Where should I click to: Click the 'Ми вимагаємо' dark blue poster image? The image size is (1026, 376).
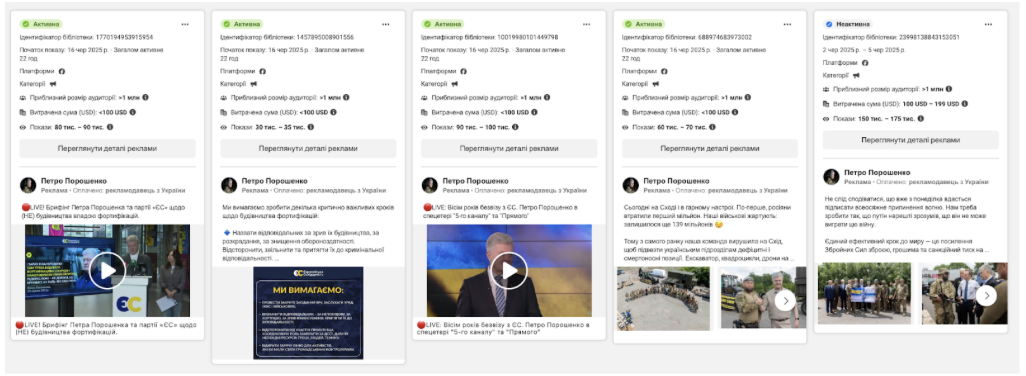(308, 313)
